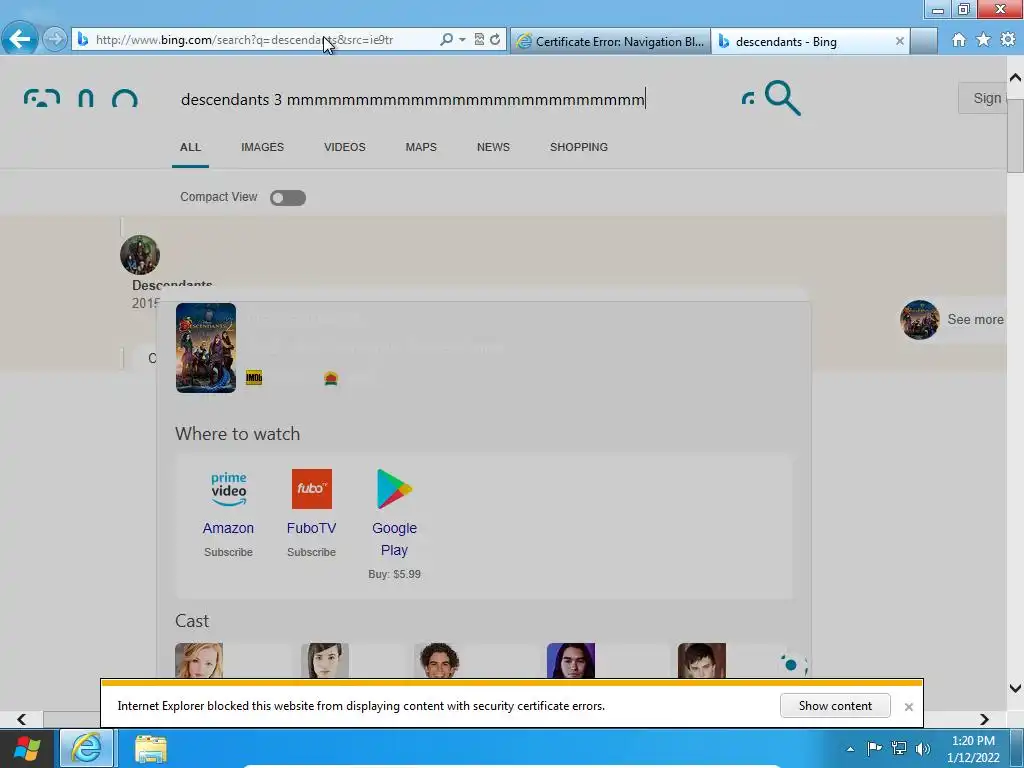Click the browser Forward arrow button
Screen dimensions: 1024x768
click(x=55, y=39)
